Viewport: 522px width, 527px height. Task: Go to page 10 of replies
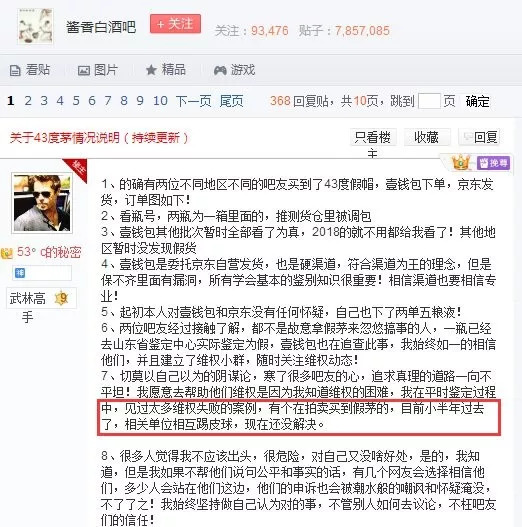click(160, 101)
